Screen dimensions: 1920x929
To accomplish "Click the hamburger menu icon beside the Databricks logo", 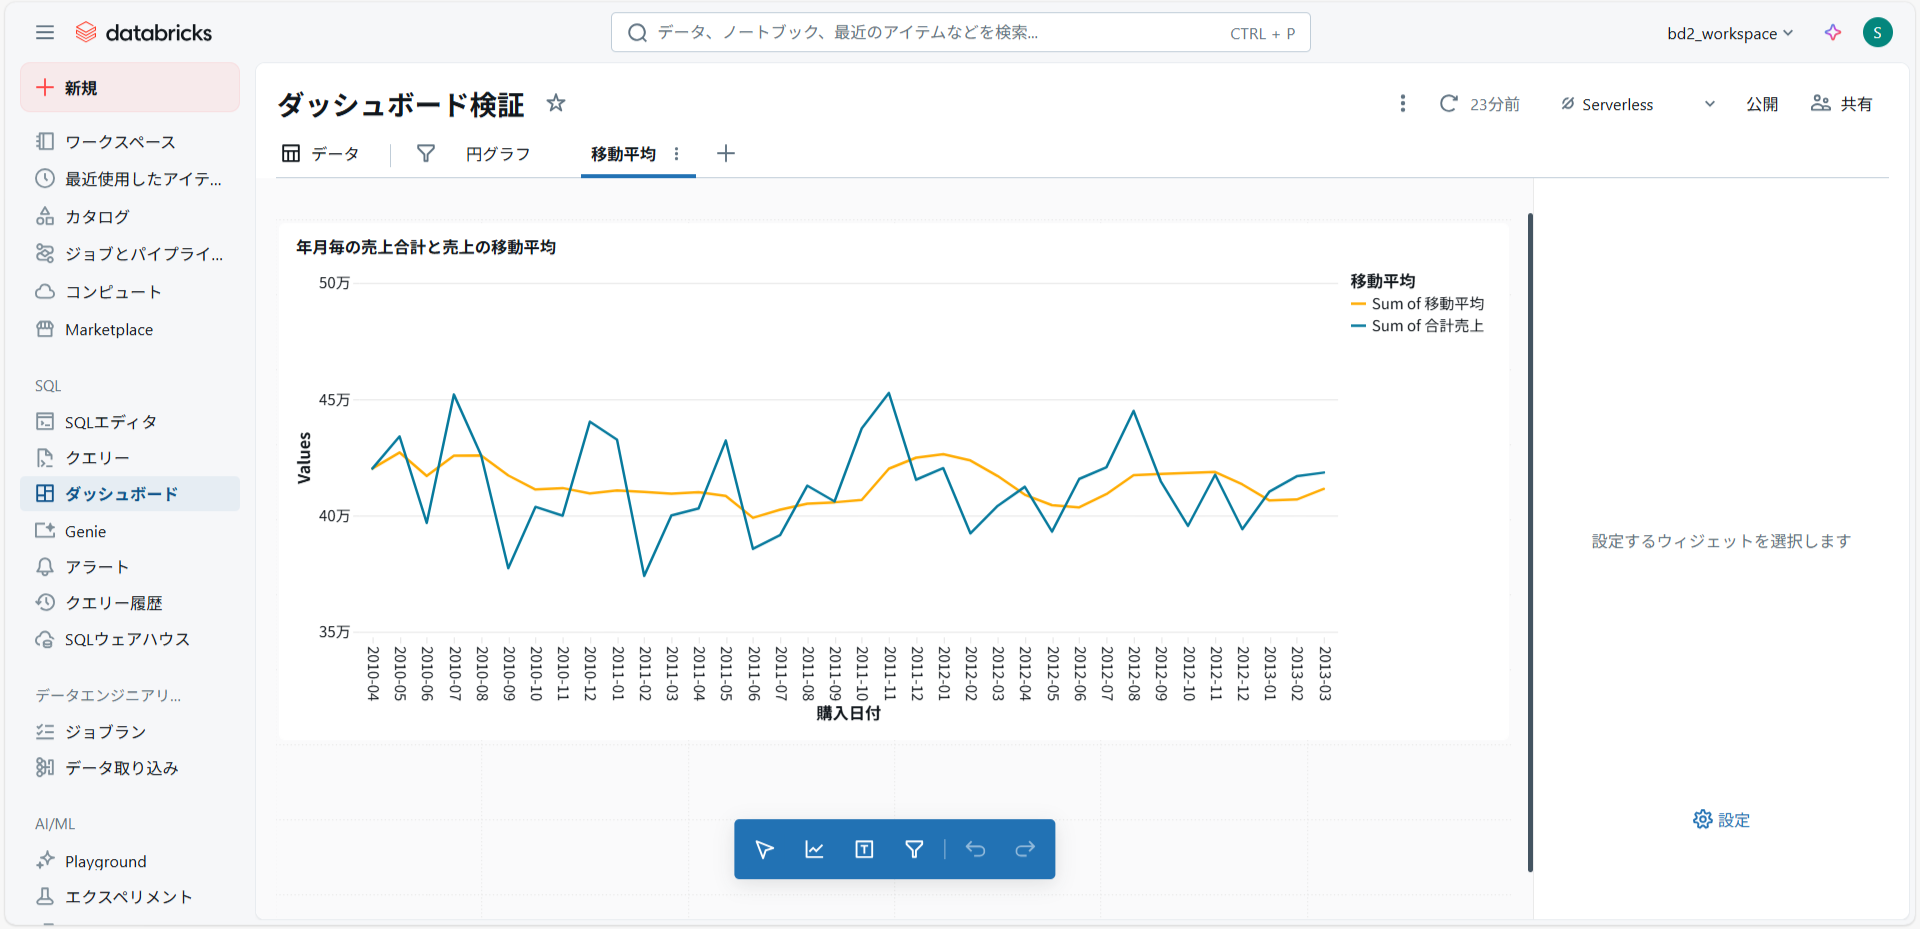I will pyautogui.click(x=45, y=33).
